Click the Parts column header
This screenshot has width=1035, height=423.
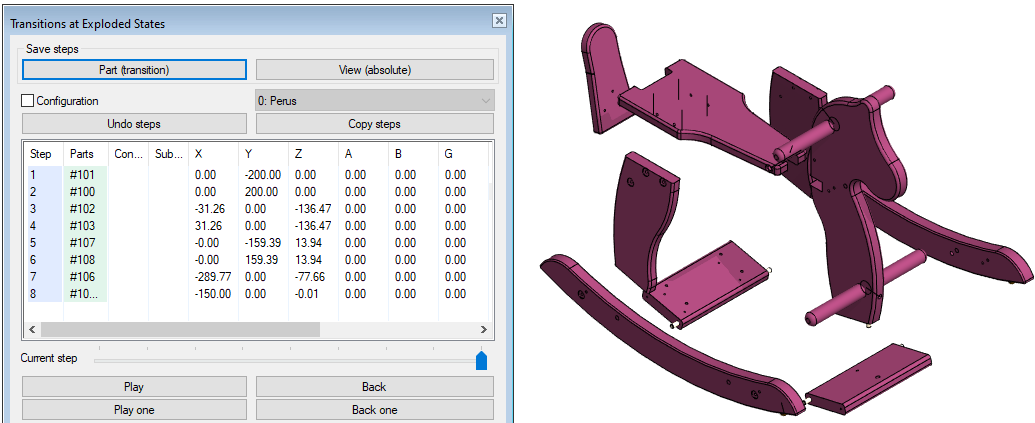(81, 154)
